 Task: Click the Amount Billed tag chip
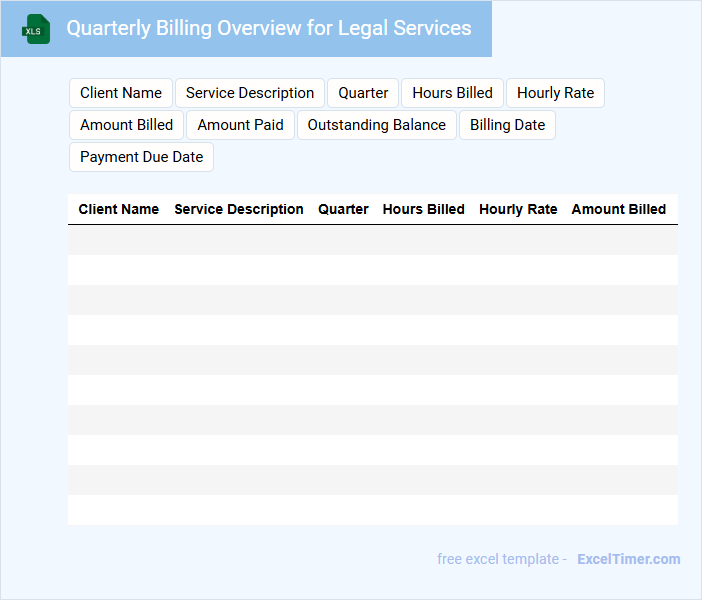126,125
